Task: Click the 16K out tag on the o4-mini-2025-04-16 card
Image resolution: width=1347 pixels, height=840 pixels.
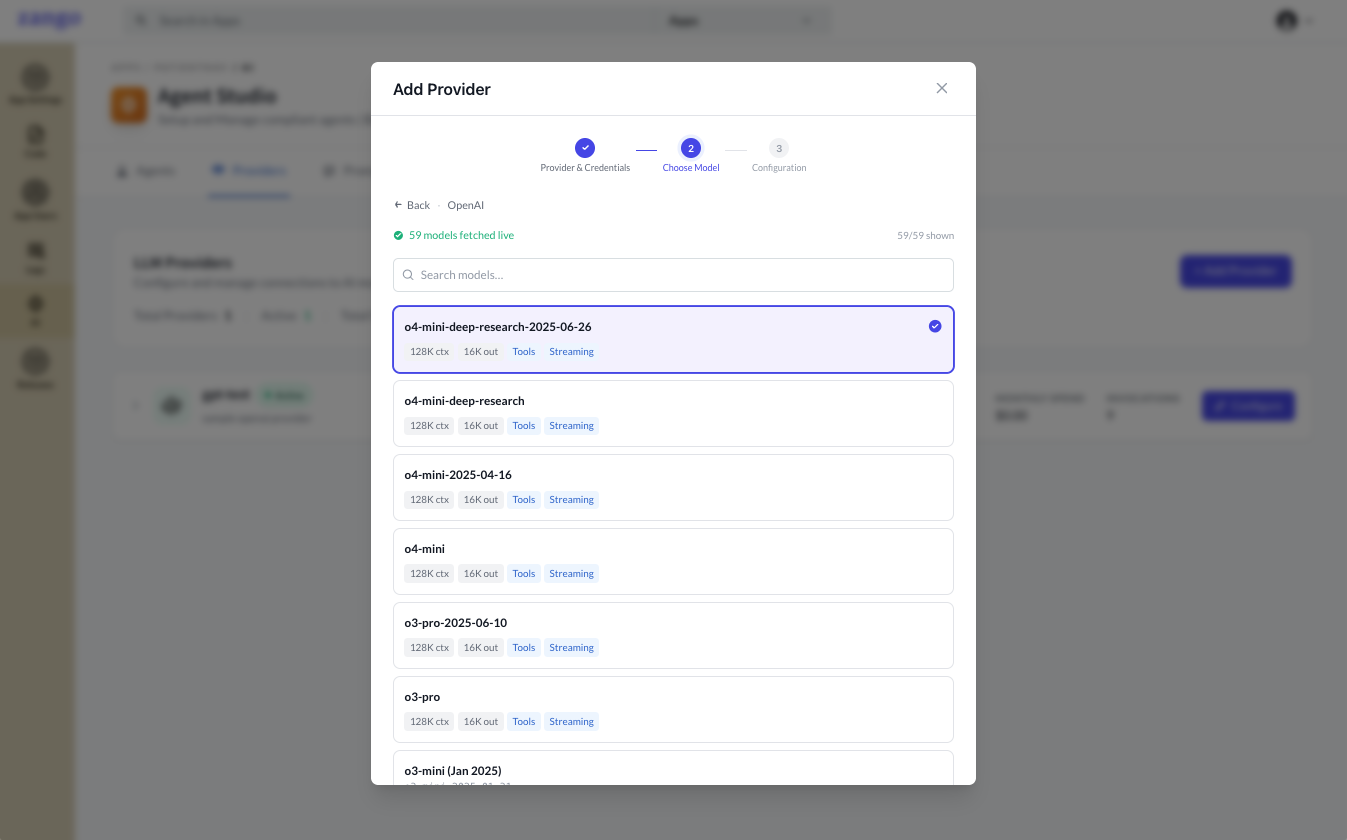Action: tap(480, 500)
